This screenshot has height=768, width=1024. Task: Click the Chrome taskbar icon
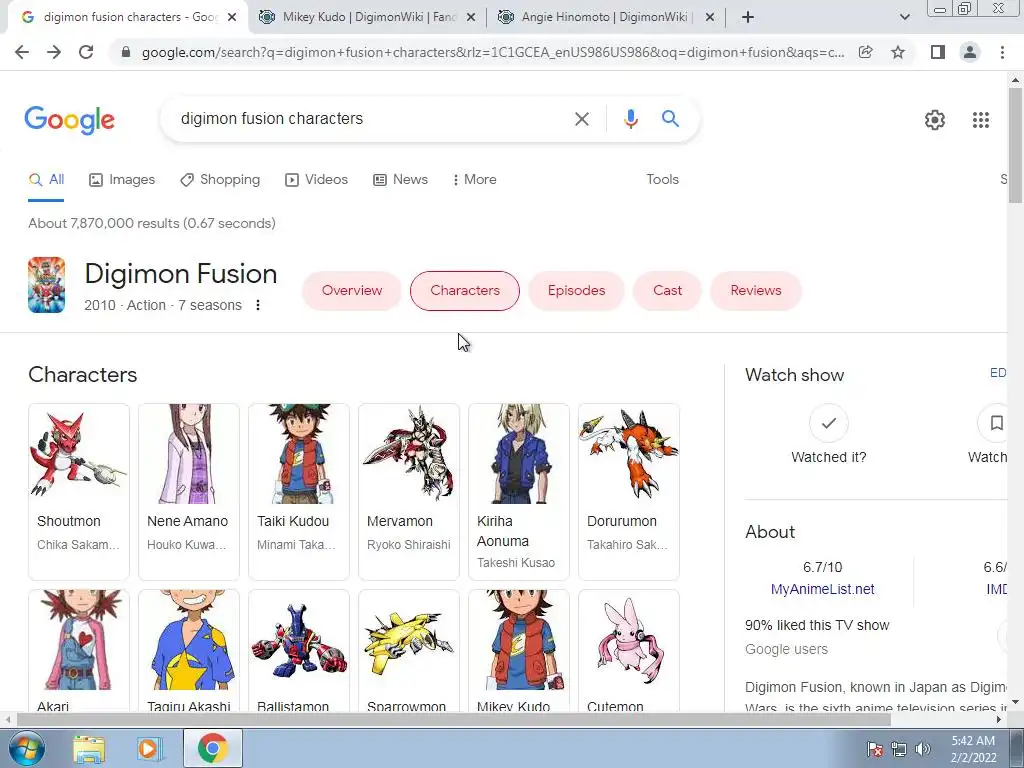click(x=212, y=748)
